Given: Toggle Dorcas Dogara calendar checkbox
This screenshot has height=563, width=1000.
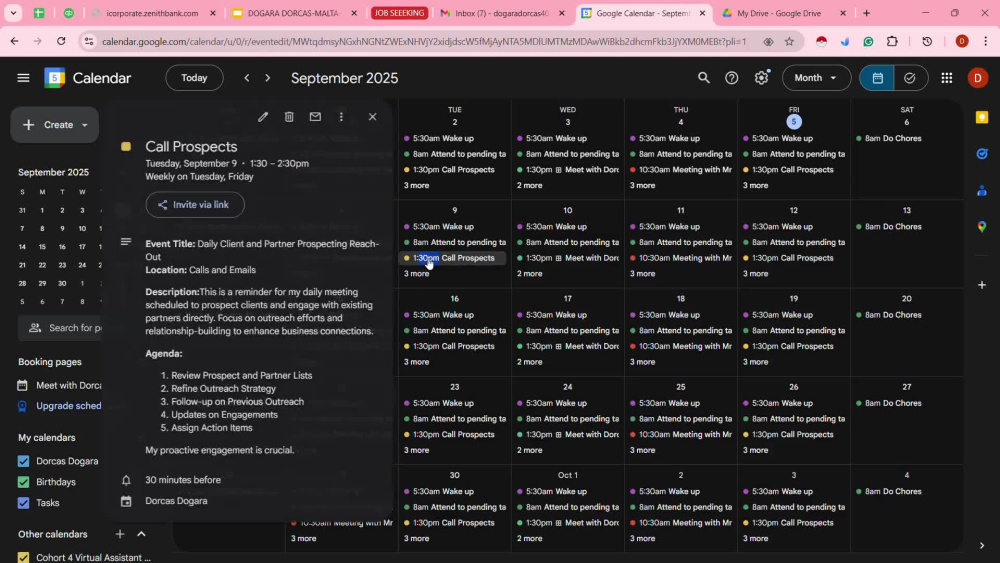Looking at the screenshot, I should (x=24, y=461).
